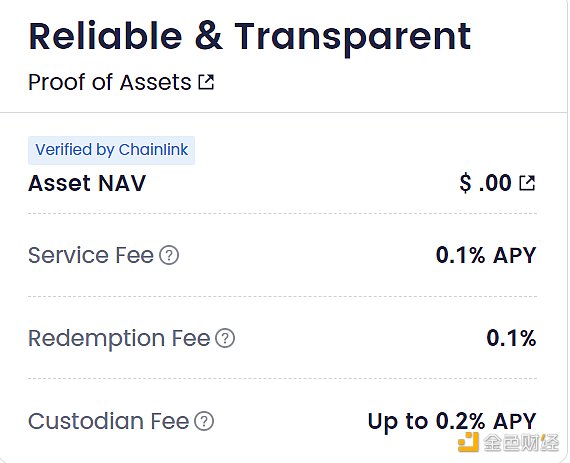The width and height of the screenshot is (570, 463).
Task: Open the Custodian Fee help icon
Action: pyautogui.click(x=204, y=421)
